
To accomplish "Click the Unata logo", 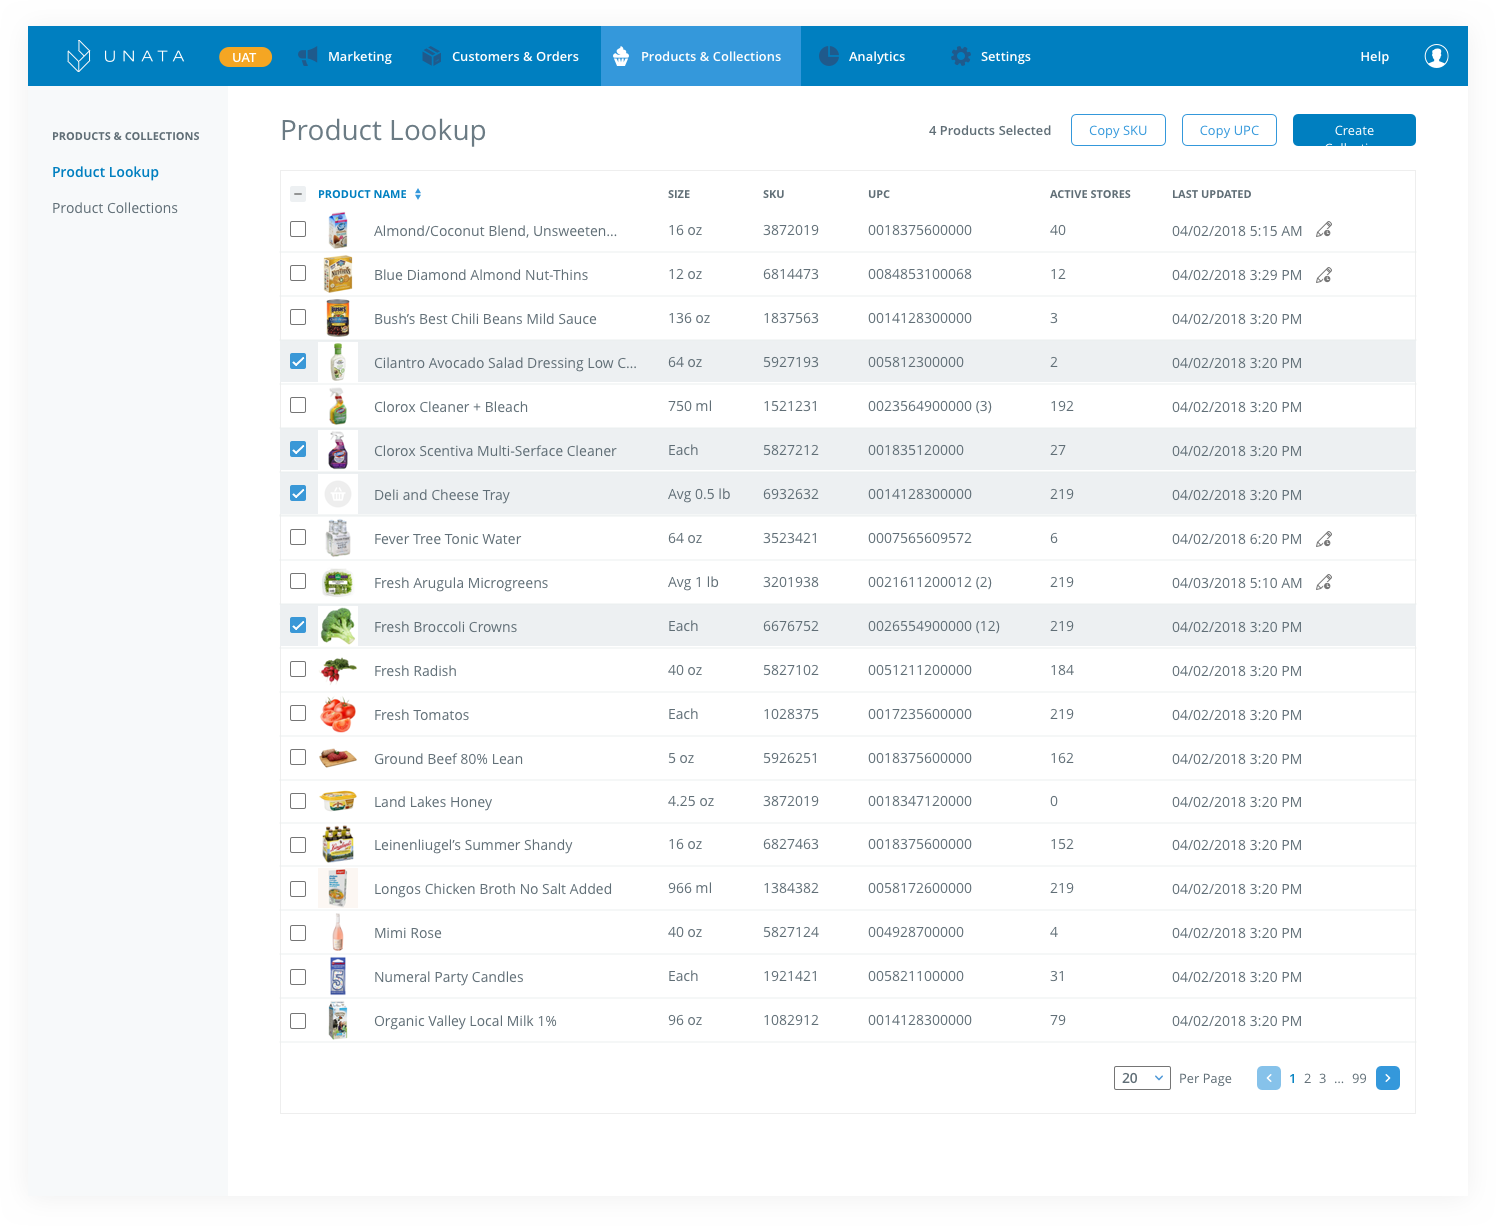I will point(126,56).
